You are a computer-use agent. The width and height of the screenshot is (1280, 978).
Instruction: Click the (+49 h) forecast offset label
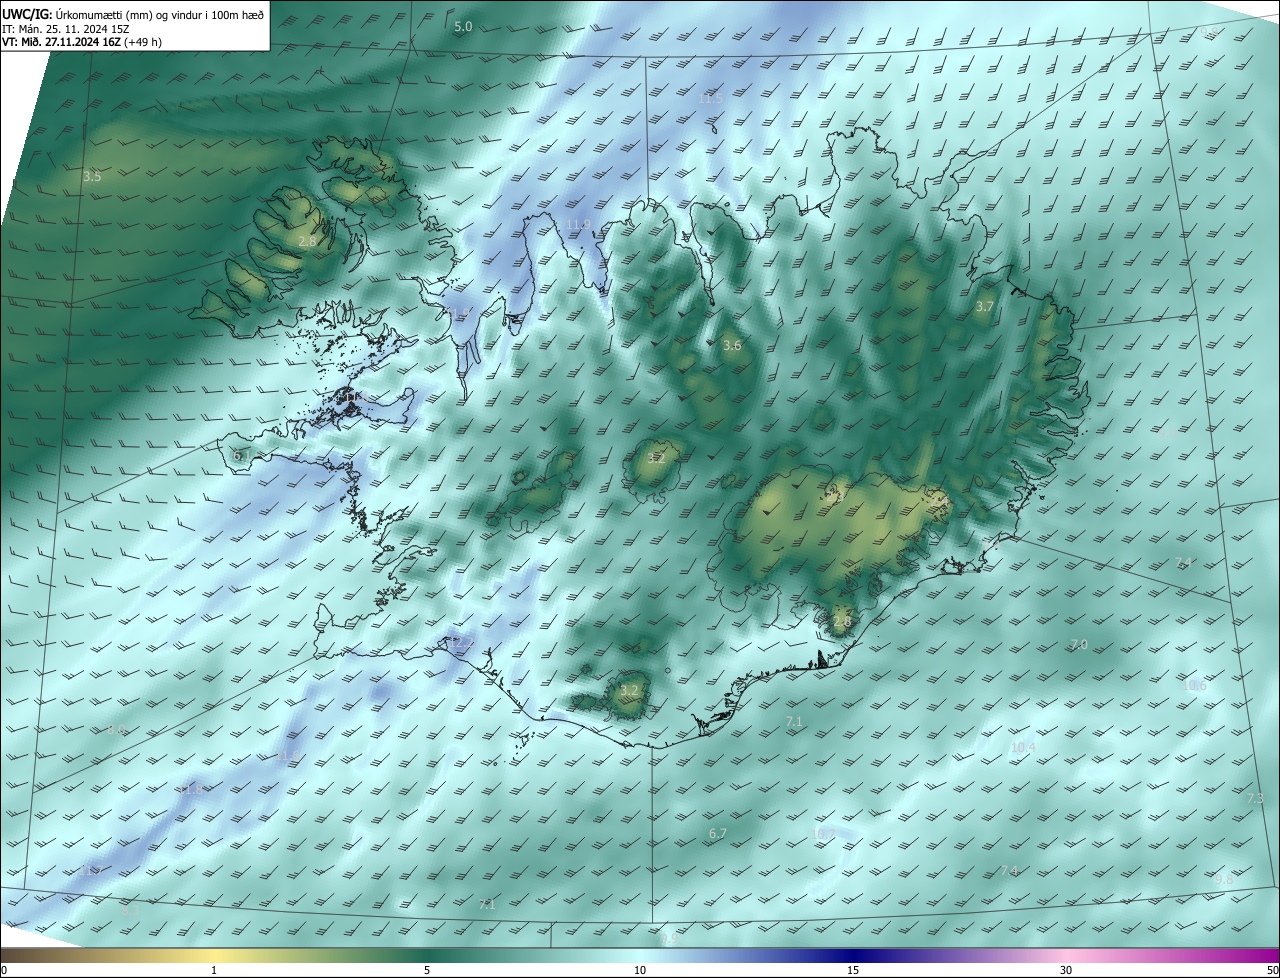(143, 42)
